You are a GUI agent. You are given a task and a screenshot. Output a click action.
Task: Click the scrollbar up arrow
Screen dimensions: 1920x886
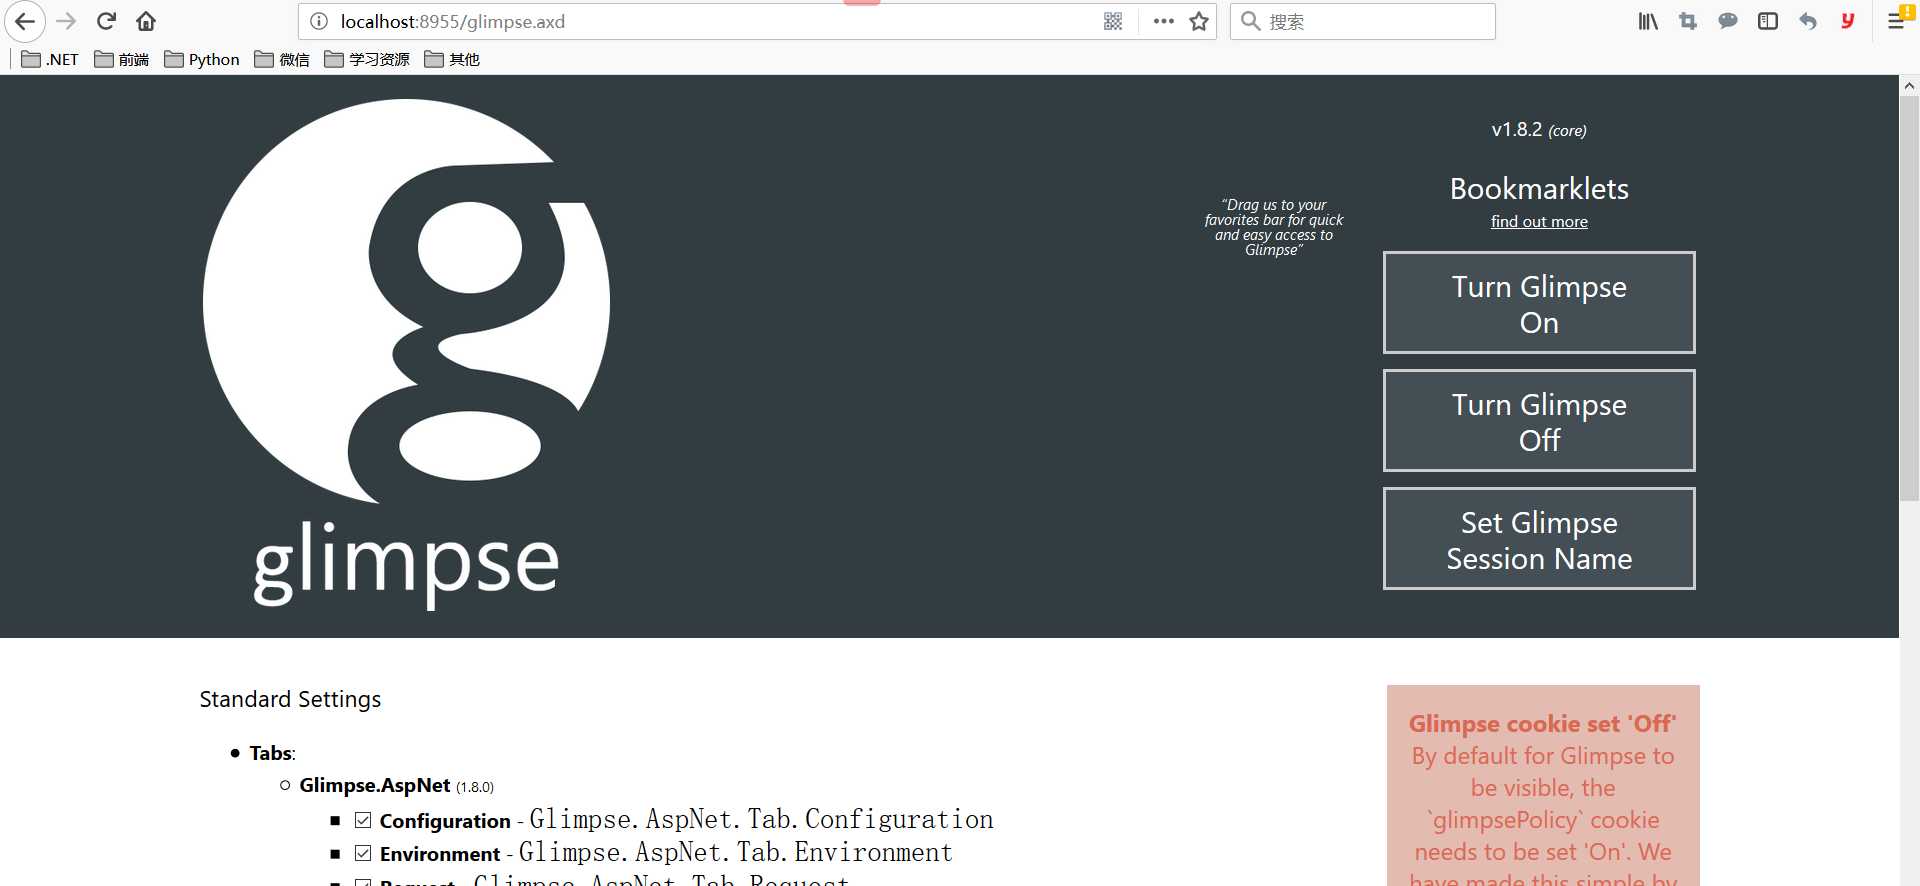click(1909, 86)
